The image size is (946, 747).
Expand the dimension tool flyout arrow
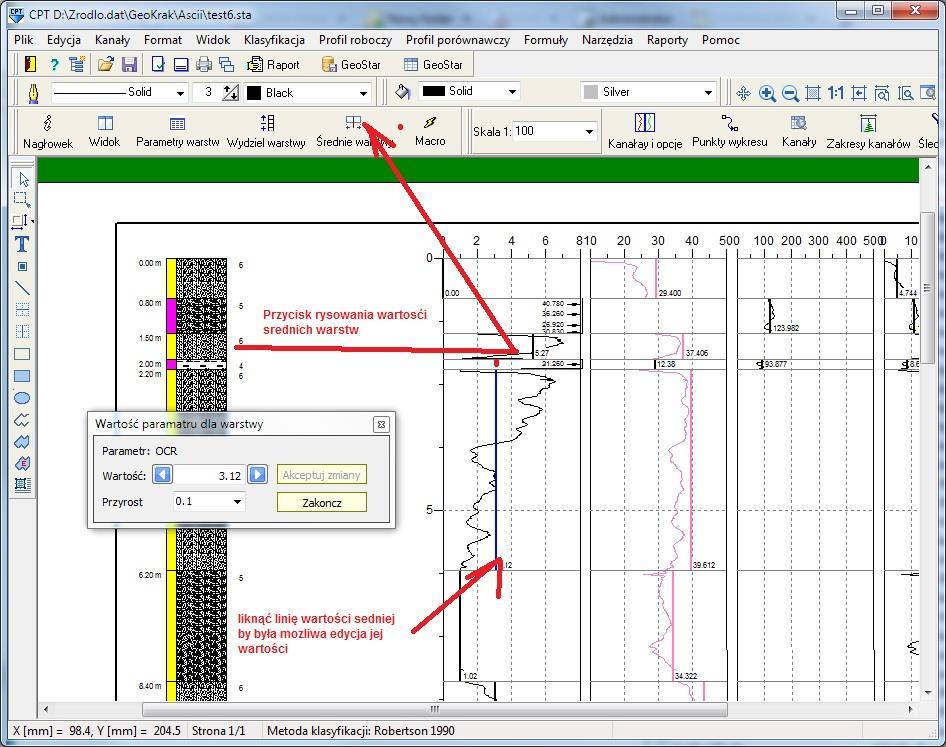[32, 221]
